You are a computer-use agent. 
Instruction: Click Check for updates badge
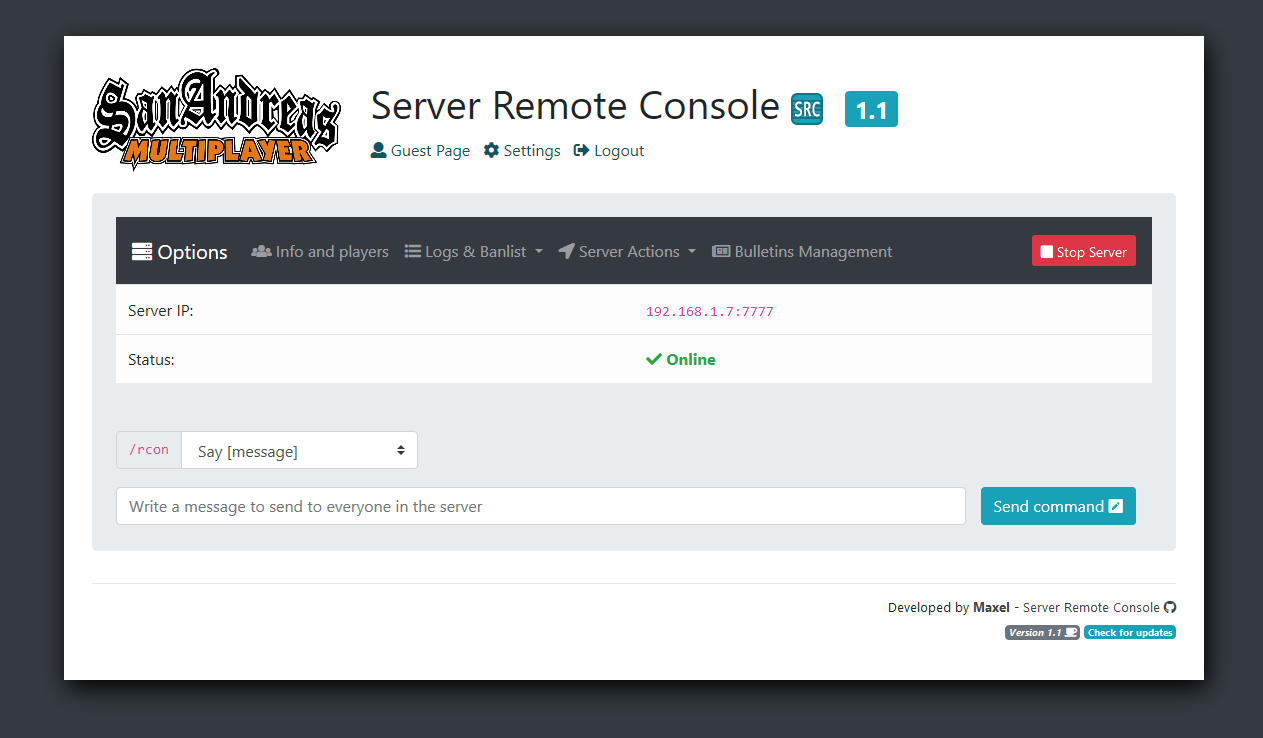[x=1130, y=632]
